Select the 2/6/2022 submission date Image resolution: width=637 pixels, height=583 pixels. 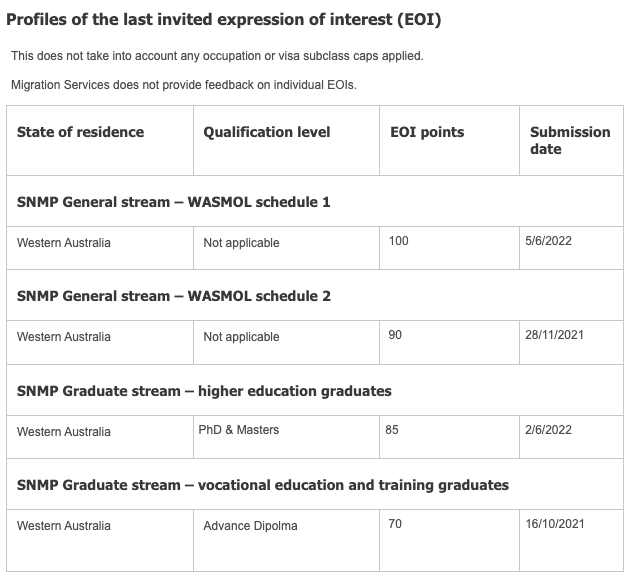click(548, 430)
